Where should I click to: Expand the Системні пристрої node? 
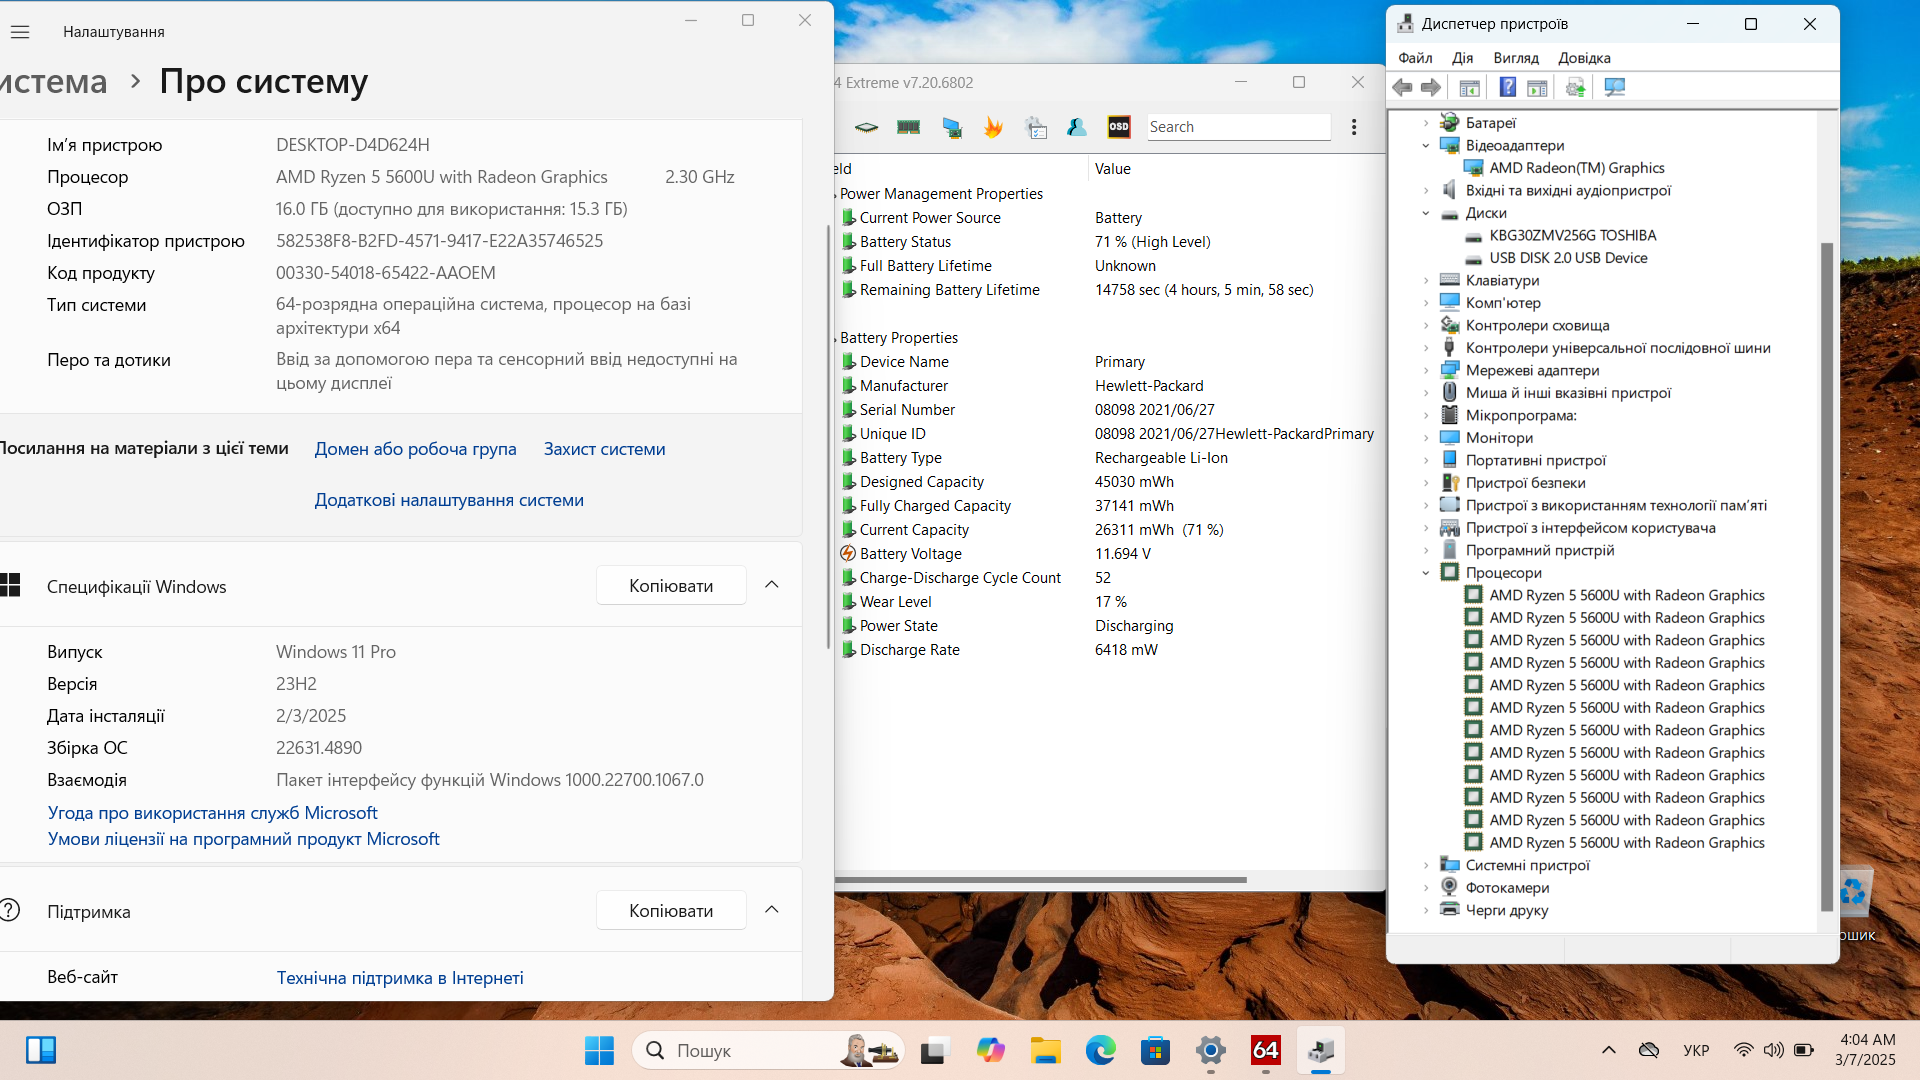pyautogui.click(x=1426, y=866)
